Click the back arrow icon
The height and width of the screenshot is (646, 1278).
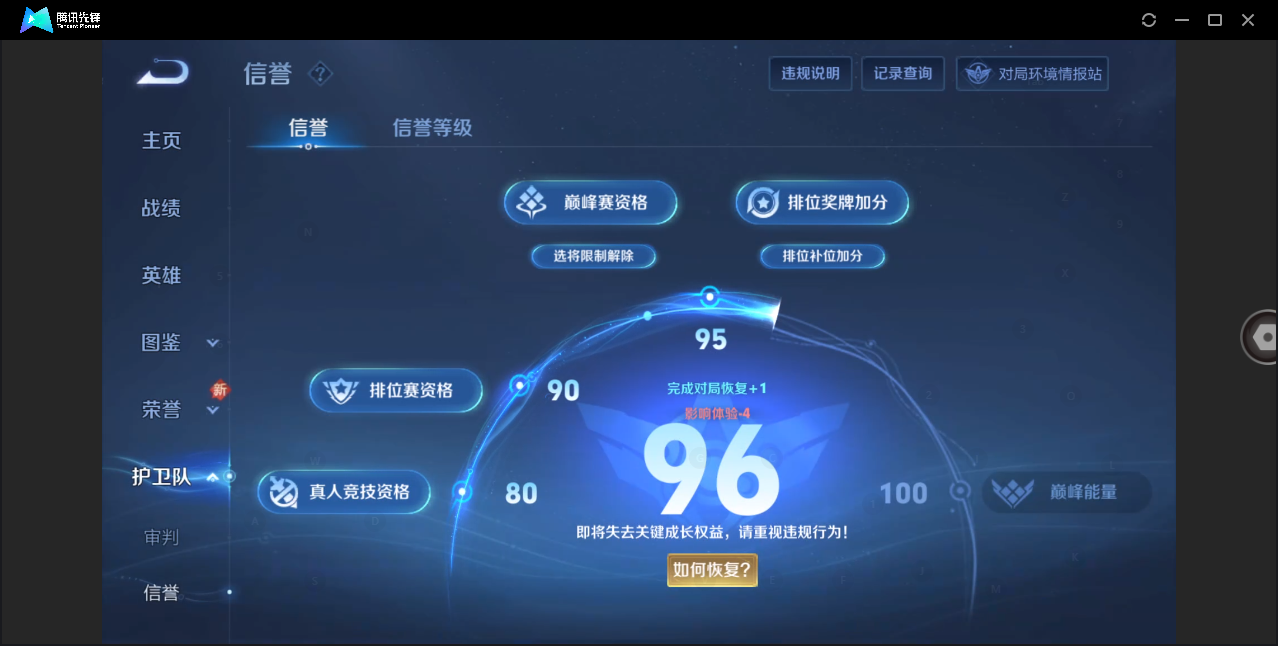pyautogui.click(x=163, y=73)
